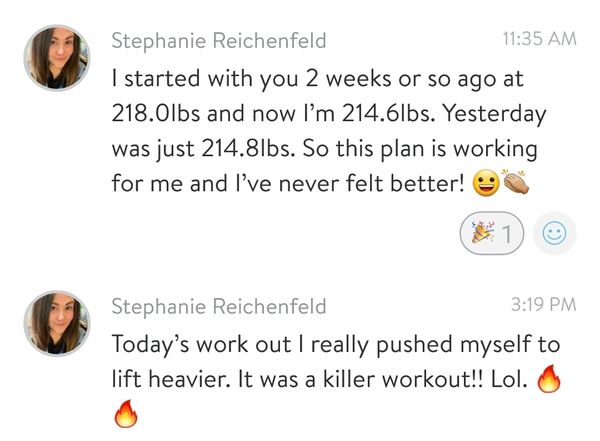Click the "214.8lbs" text in the message

pos(248,149)
